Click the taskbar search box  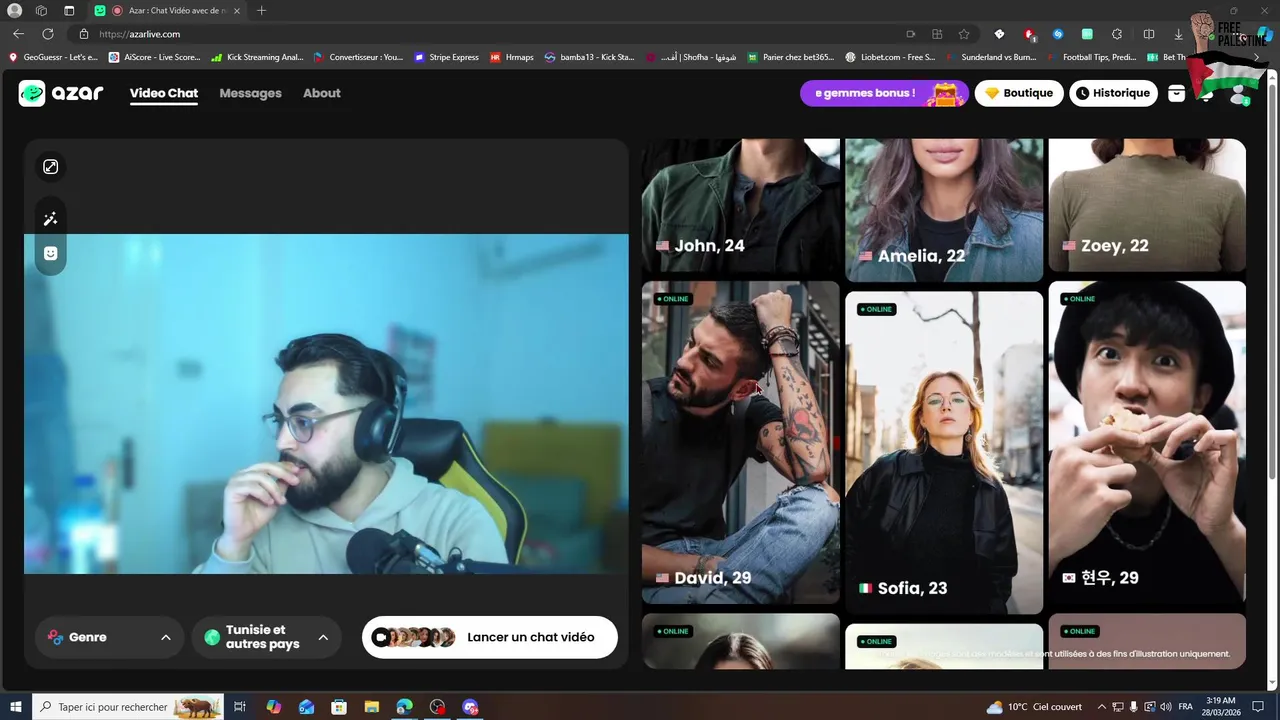tap(128, 707)
